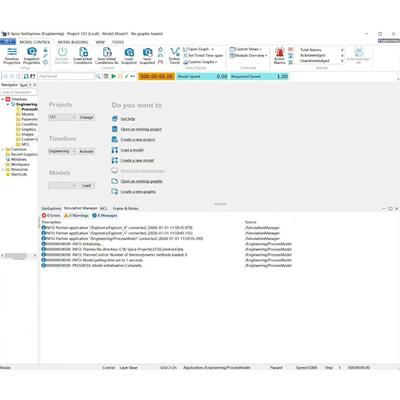Click Load Initial Conditions icon
The width and height of the screenshot is (400, 400).
[83, 56]
